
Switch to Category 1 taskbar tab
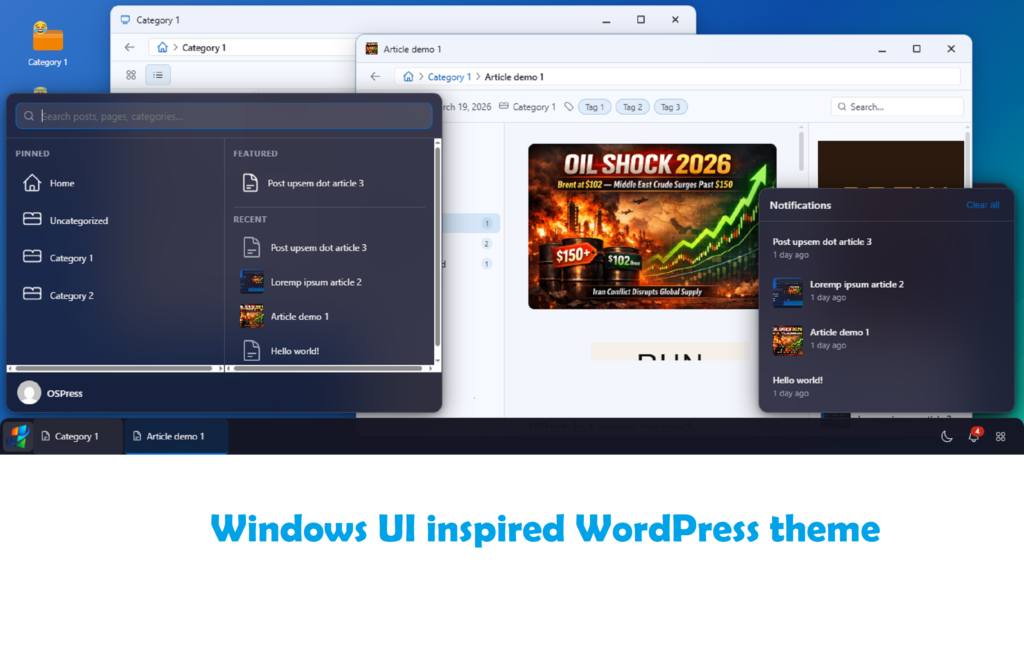click(76, 436)
